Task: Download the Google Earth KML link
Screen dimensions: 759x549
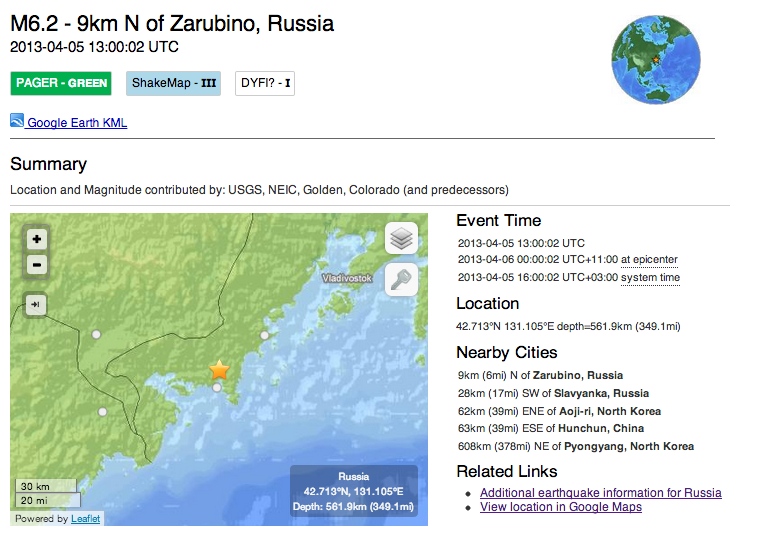Action: [77, 123]
